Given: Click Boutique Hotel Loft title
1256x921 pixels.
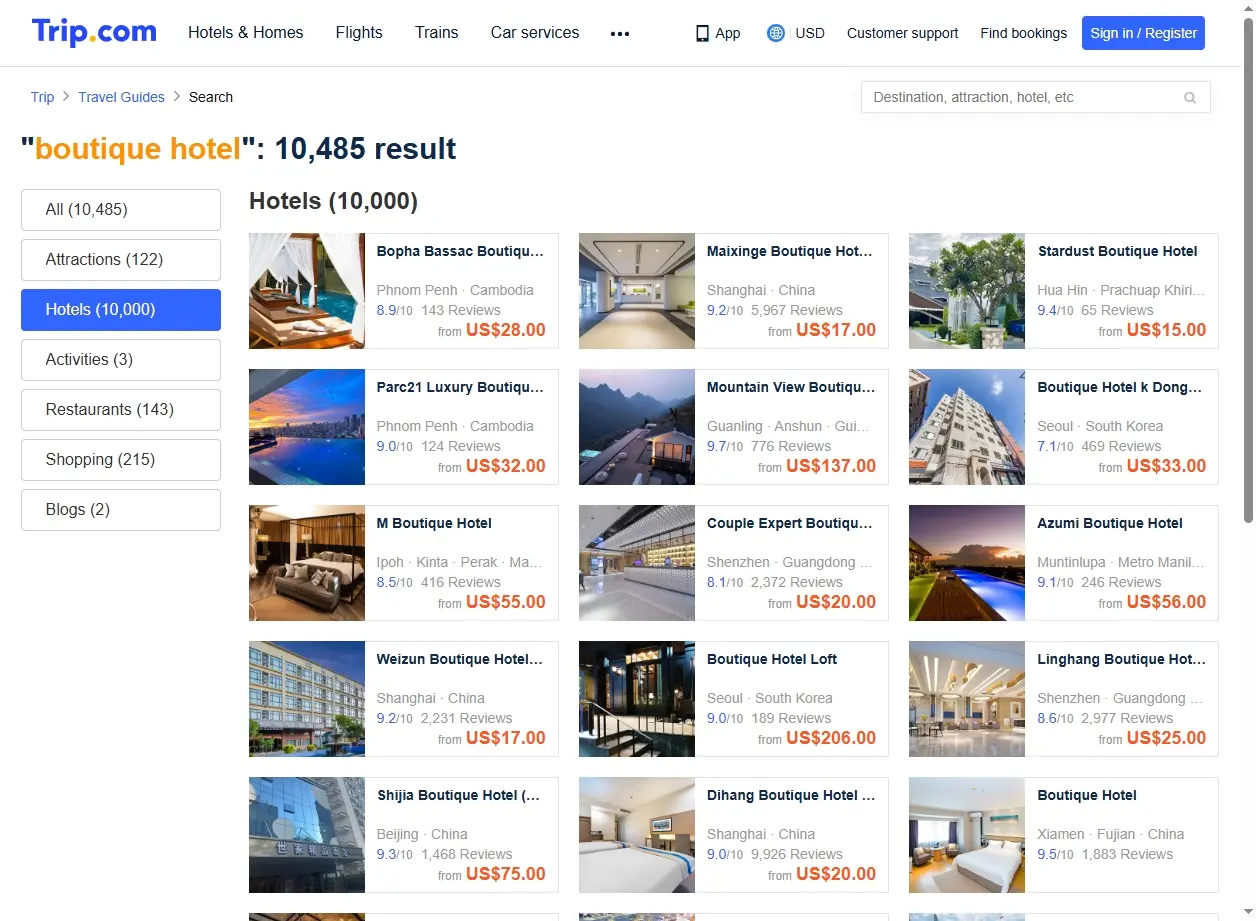Looking at the screenshot, I should pos(772,660).
